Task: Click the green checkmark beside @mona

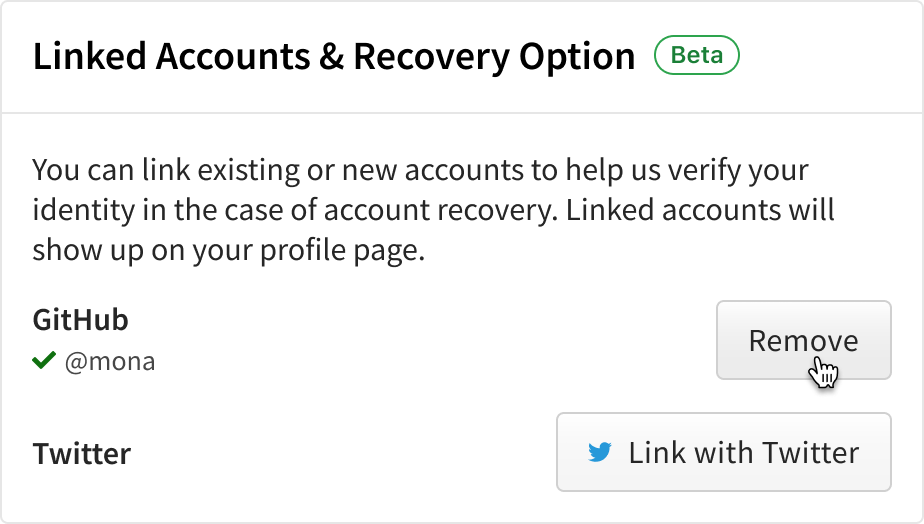Action: [x=43, y=361]
